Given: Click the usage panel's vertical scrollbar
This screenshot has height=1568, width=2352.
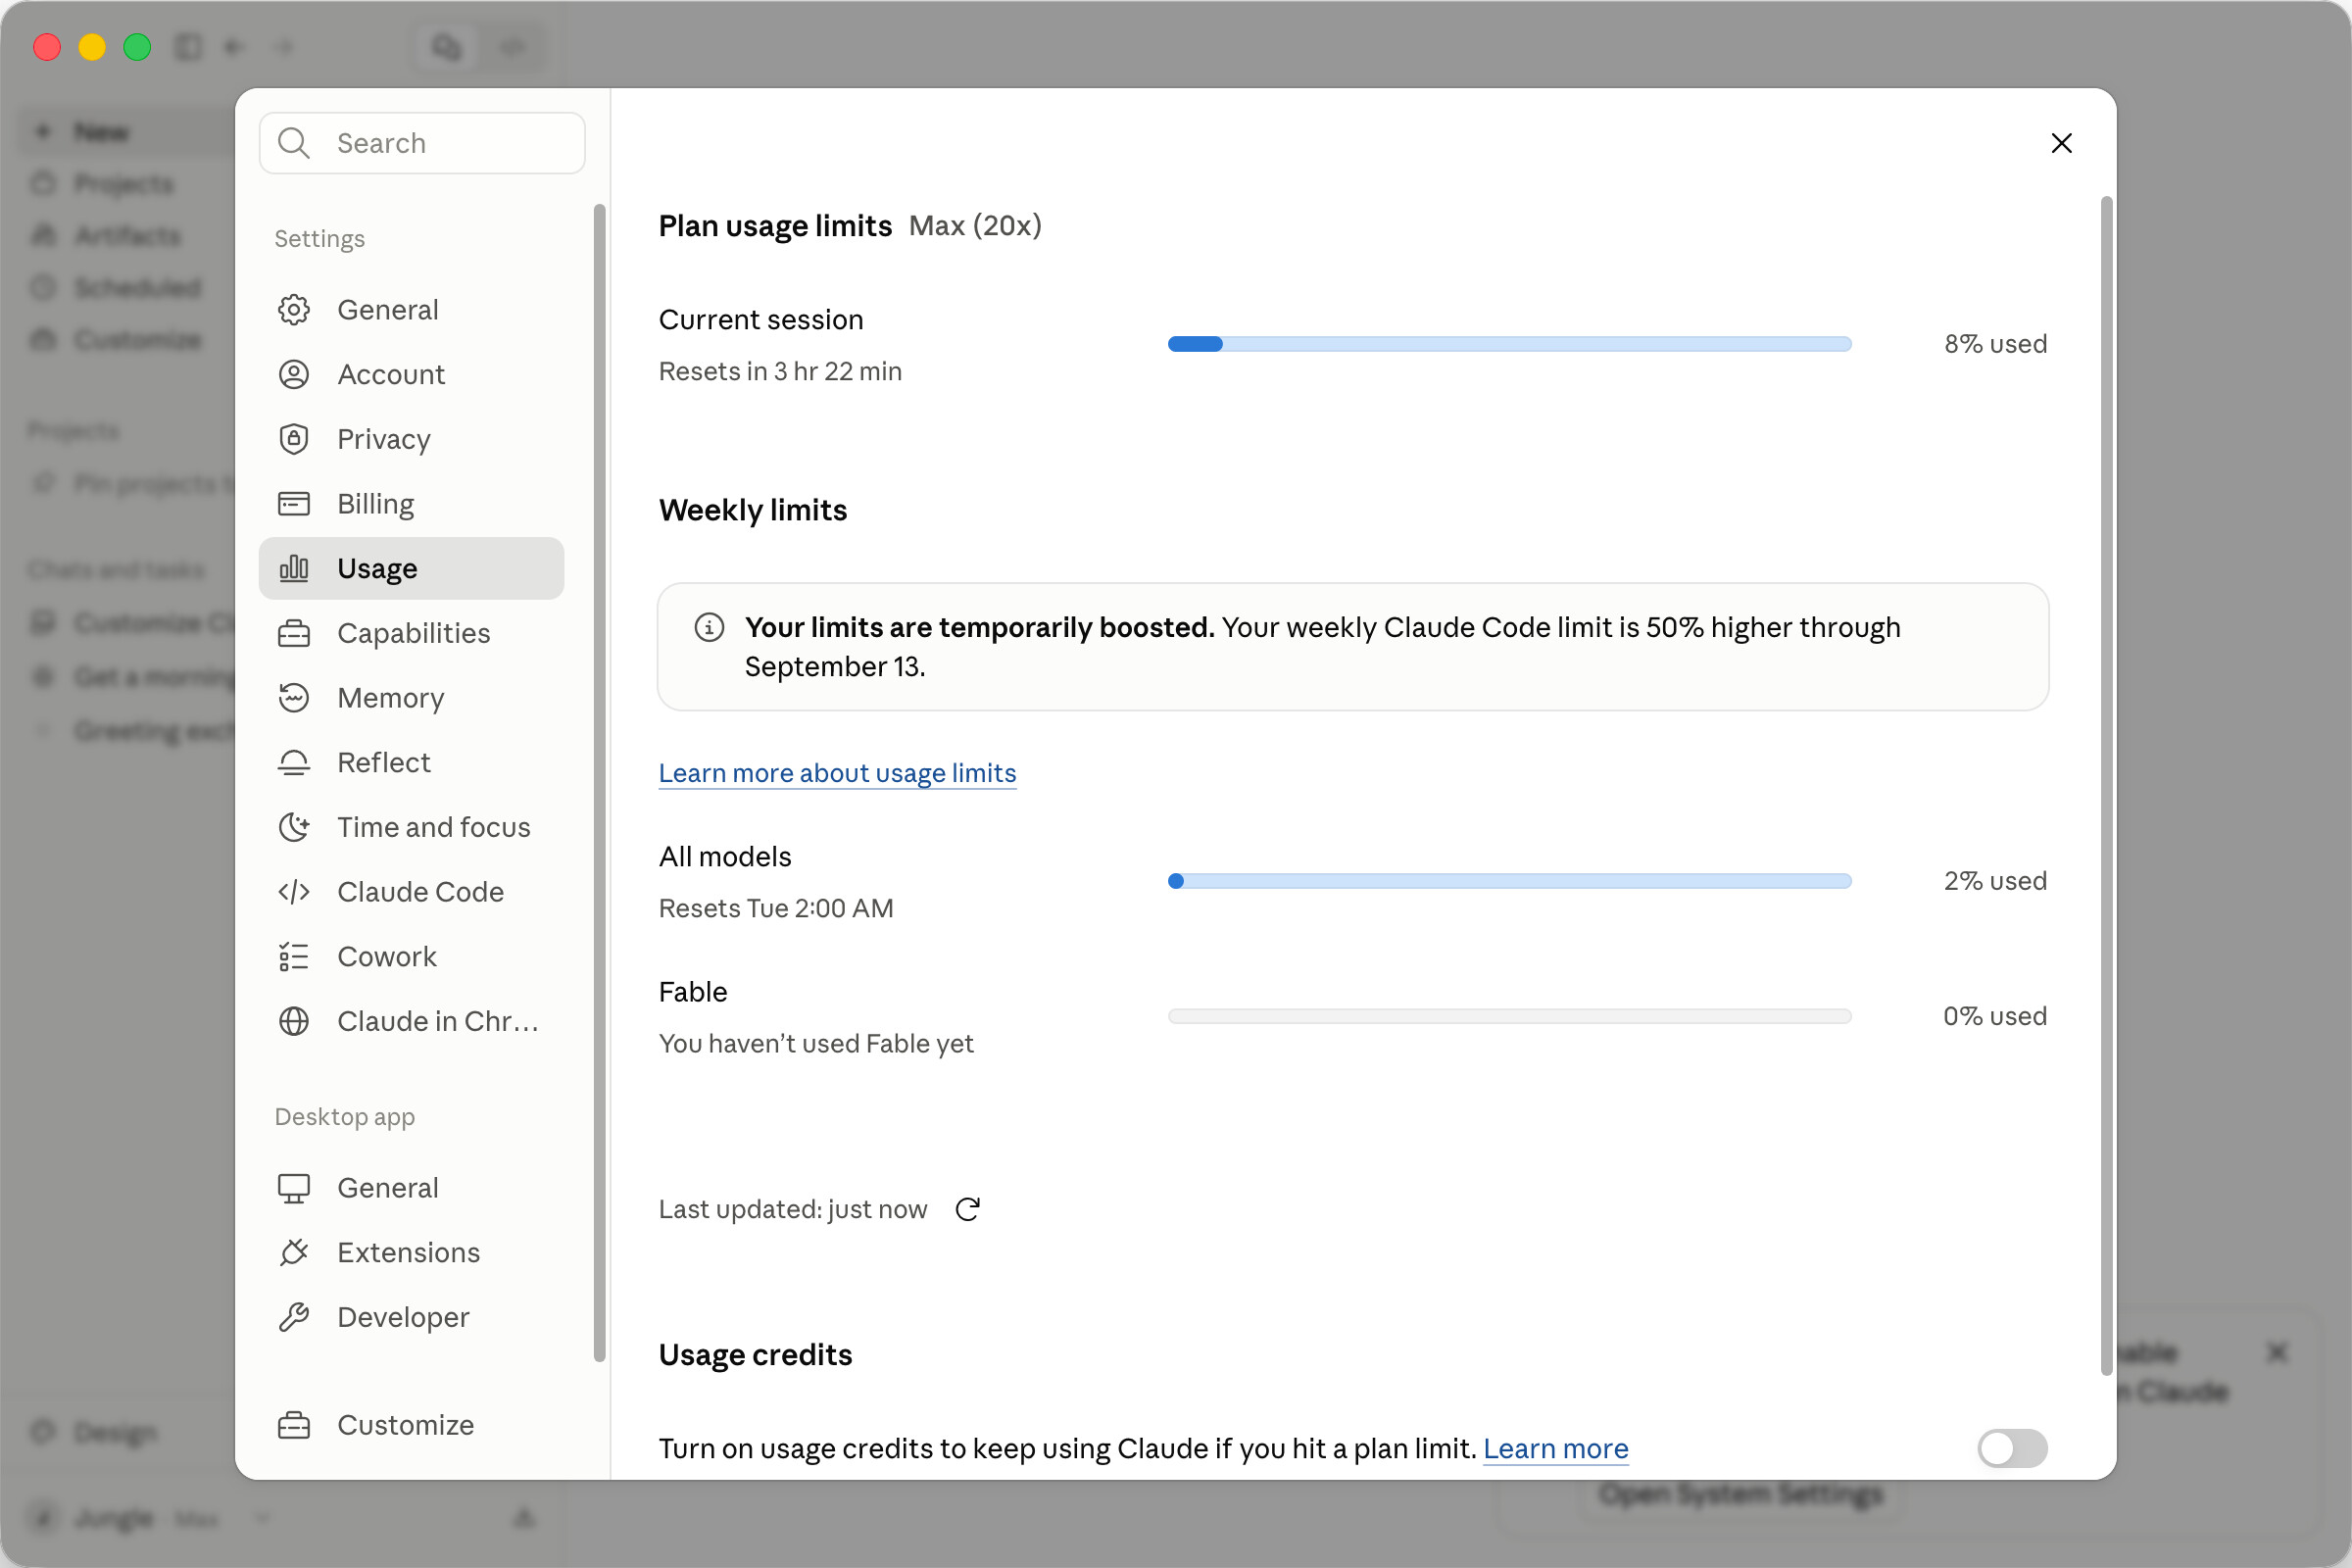Looking at the screenshot, I should (2106, 786).
